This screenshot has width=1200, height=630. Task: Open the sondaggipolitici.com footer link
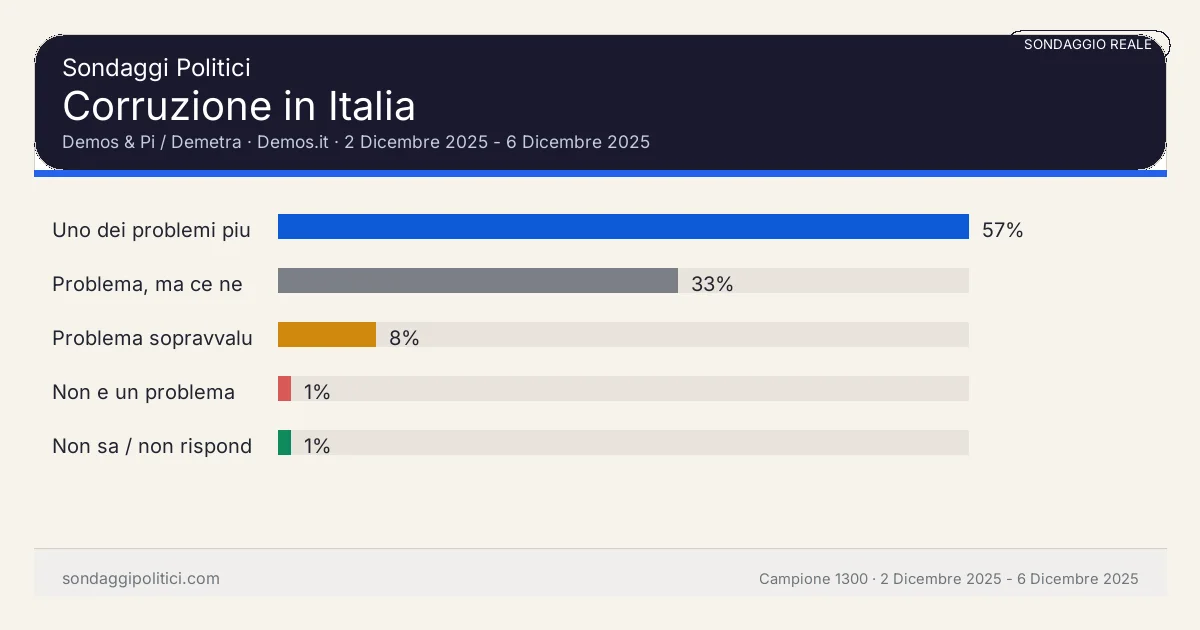pyautogui.click(x=141, y=579)
